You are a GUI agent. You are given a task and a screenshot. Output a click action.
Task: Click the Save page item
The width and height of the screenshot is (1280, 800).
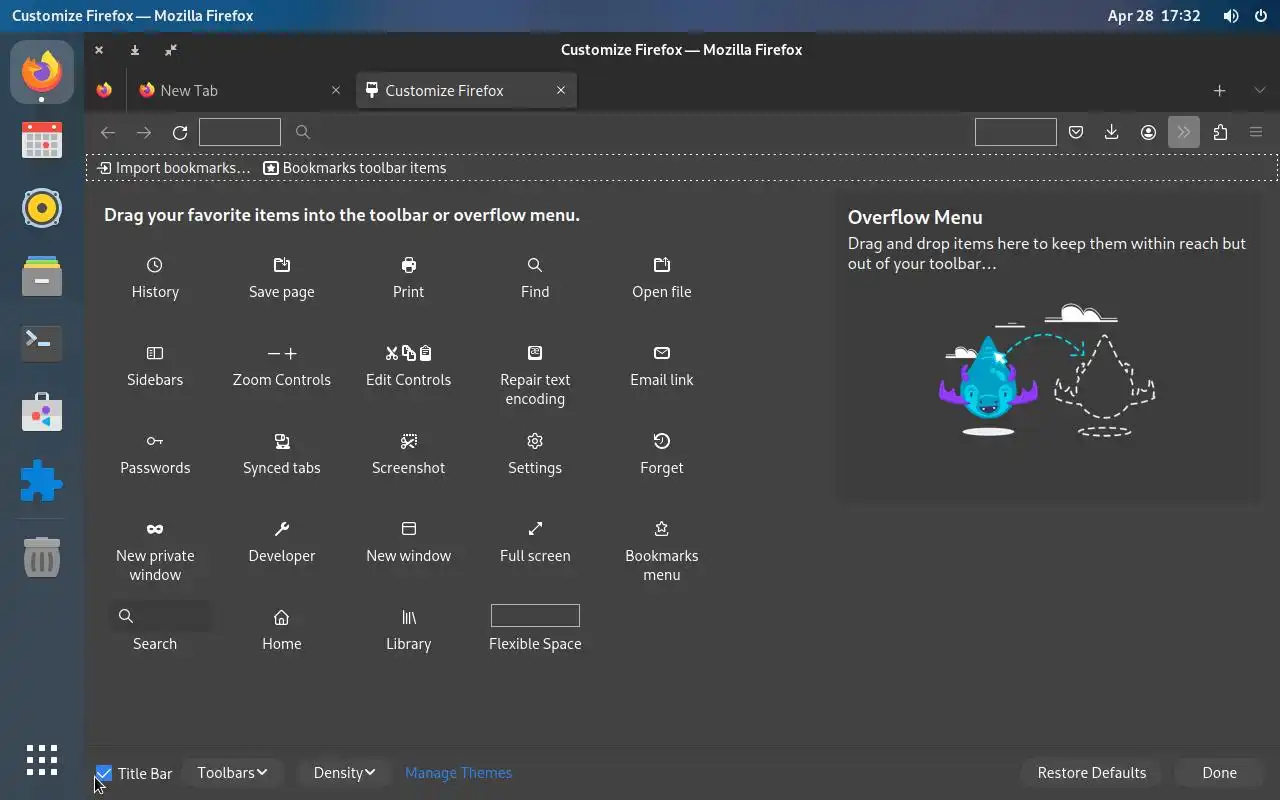(282, 278)
